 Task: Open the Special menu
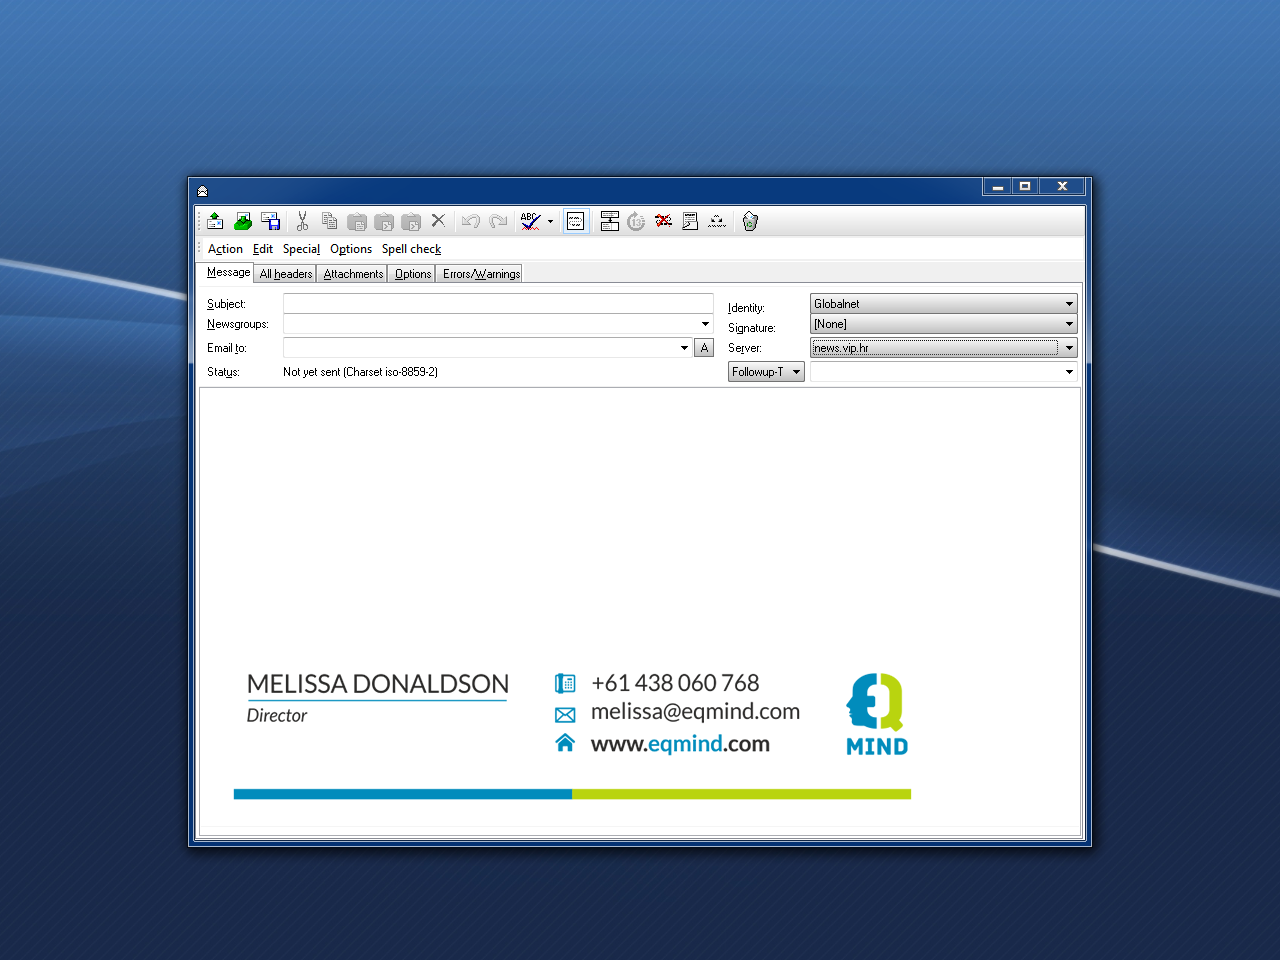pyautogui.click(x=301, y=249)
